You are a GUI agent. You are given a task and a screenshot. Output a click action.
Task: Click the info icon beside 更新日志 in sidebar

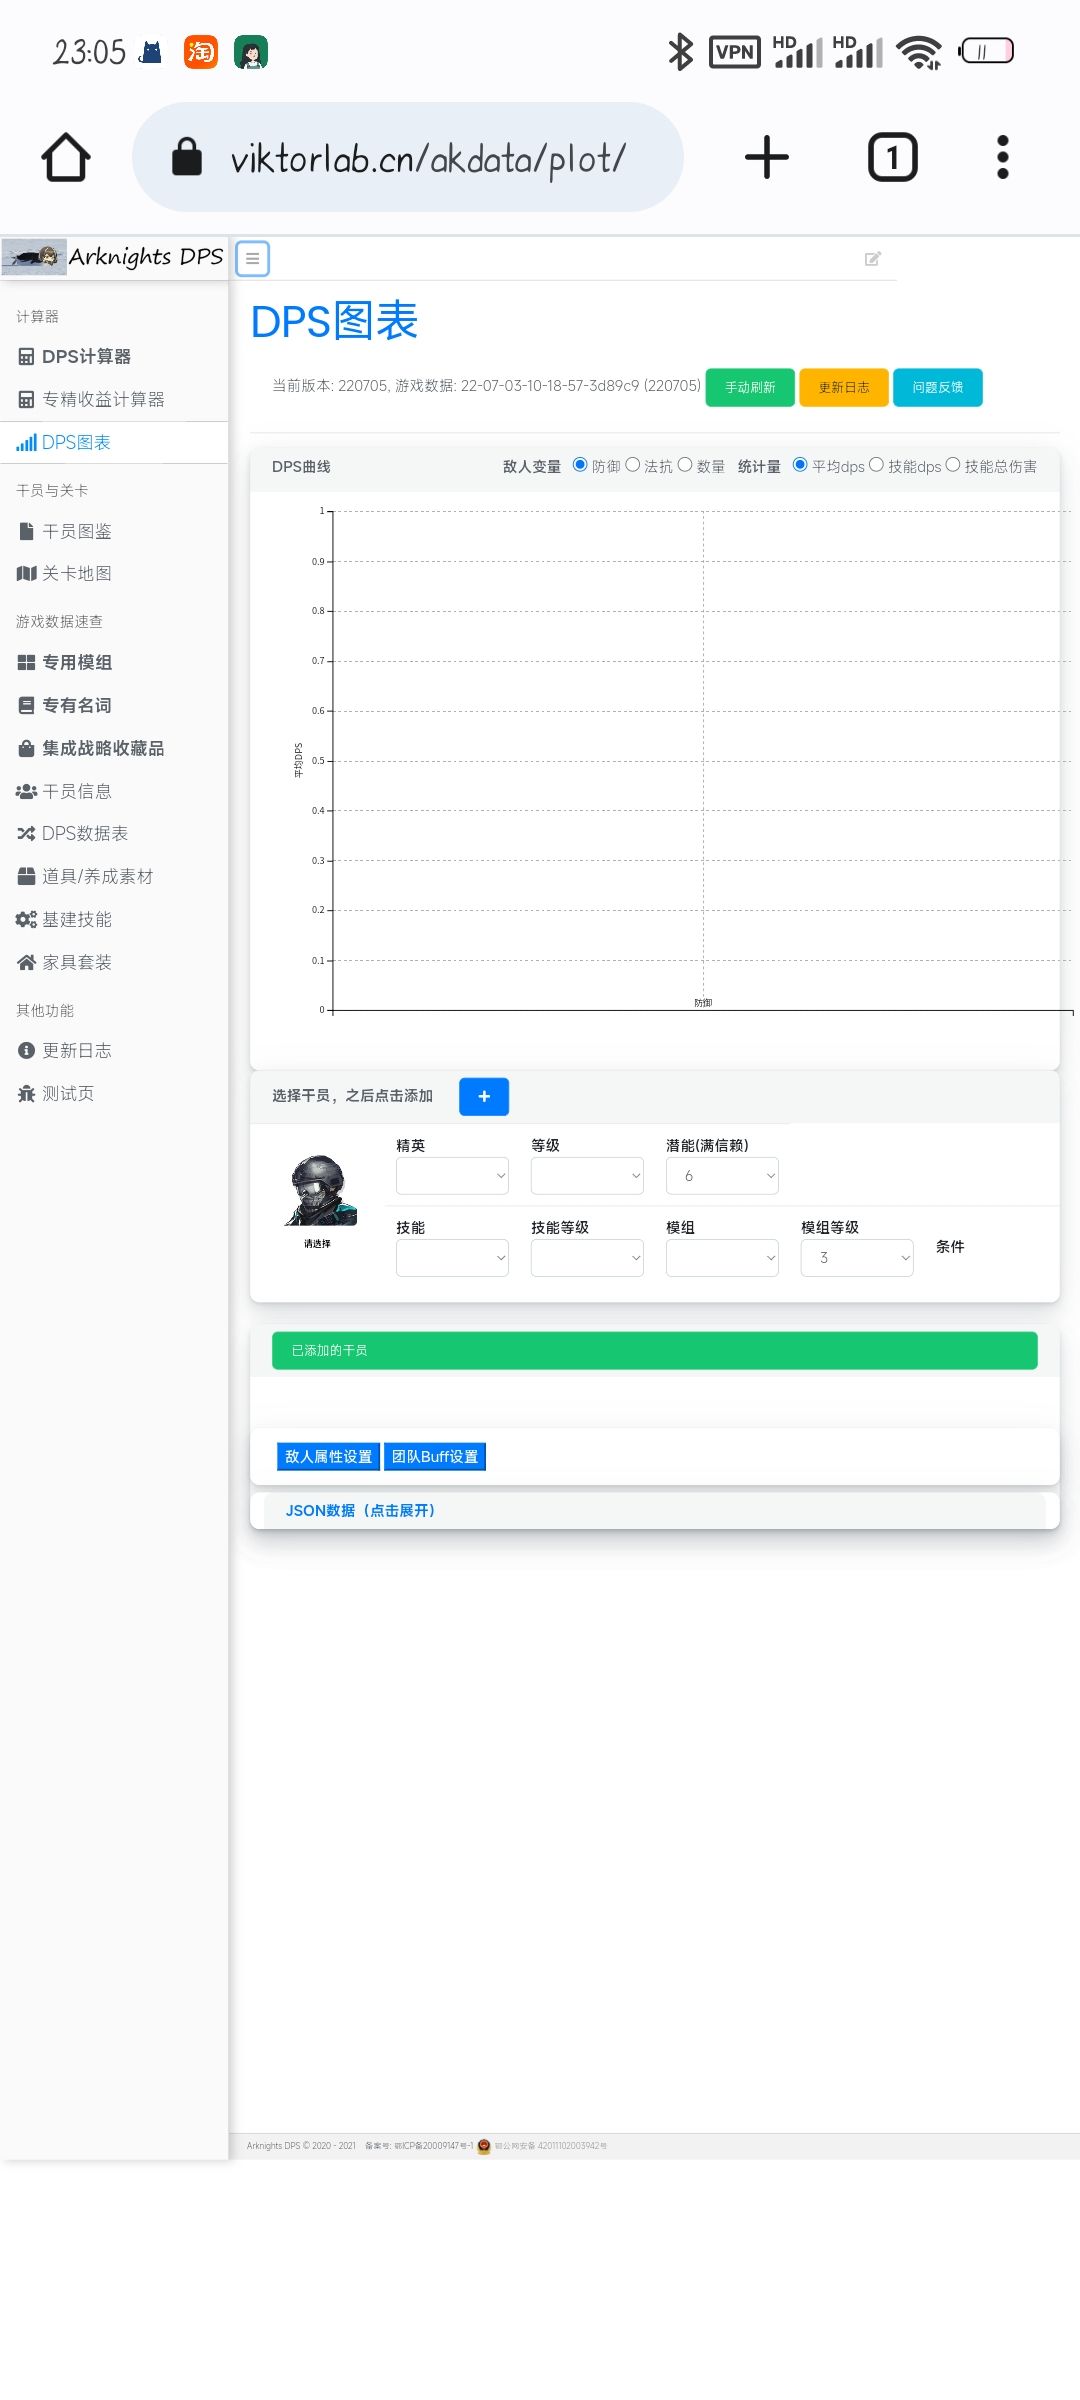click(26, 1051)
